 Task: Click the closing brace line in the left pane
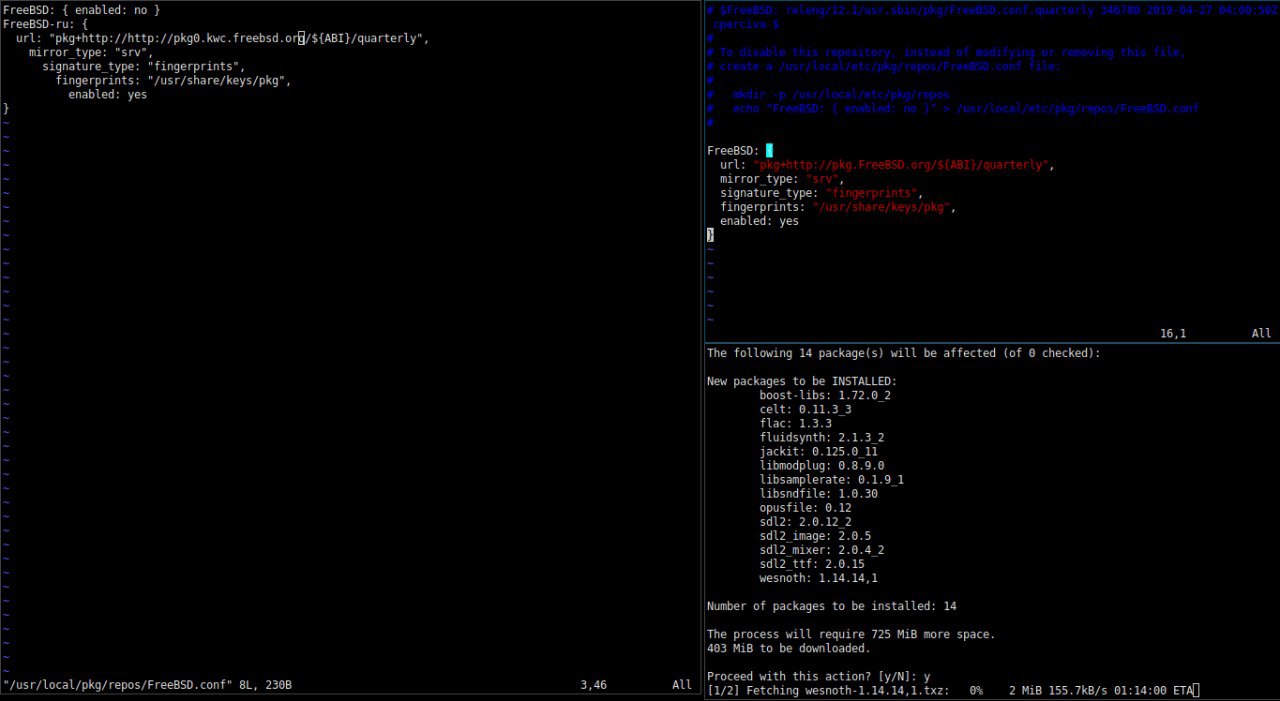(x=6, y=108)
